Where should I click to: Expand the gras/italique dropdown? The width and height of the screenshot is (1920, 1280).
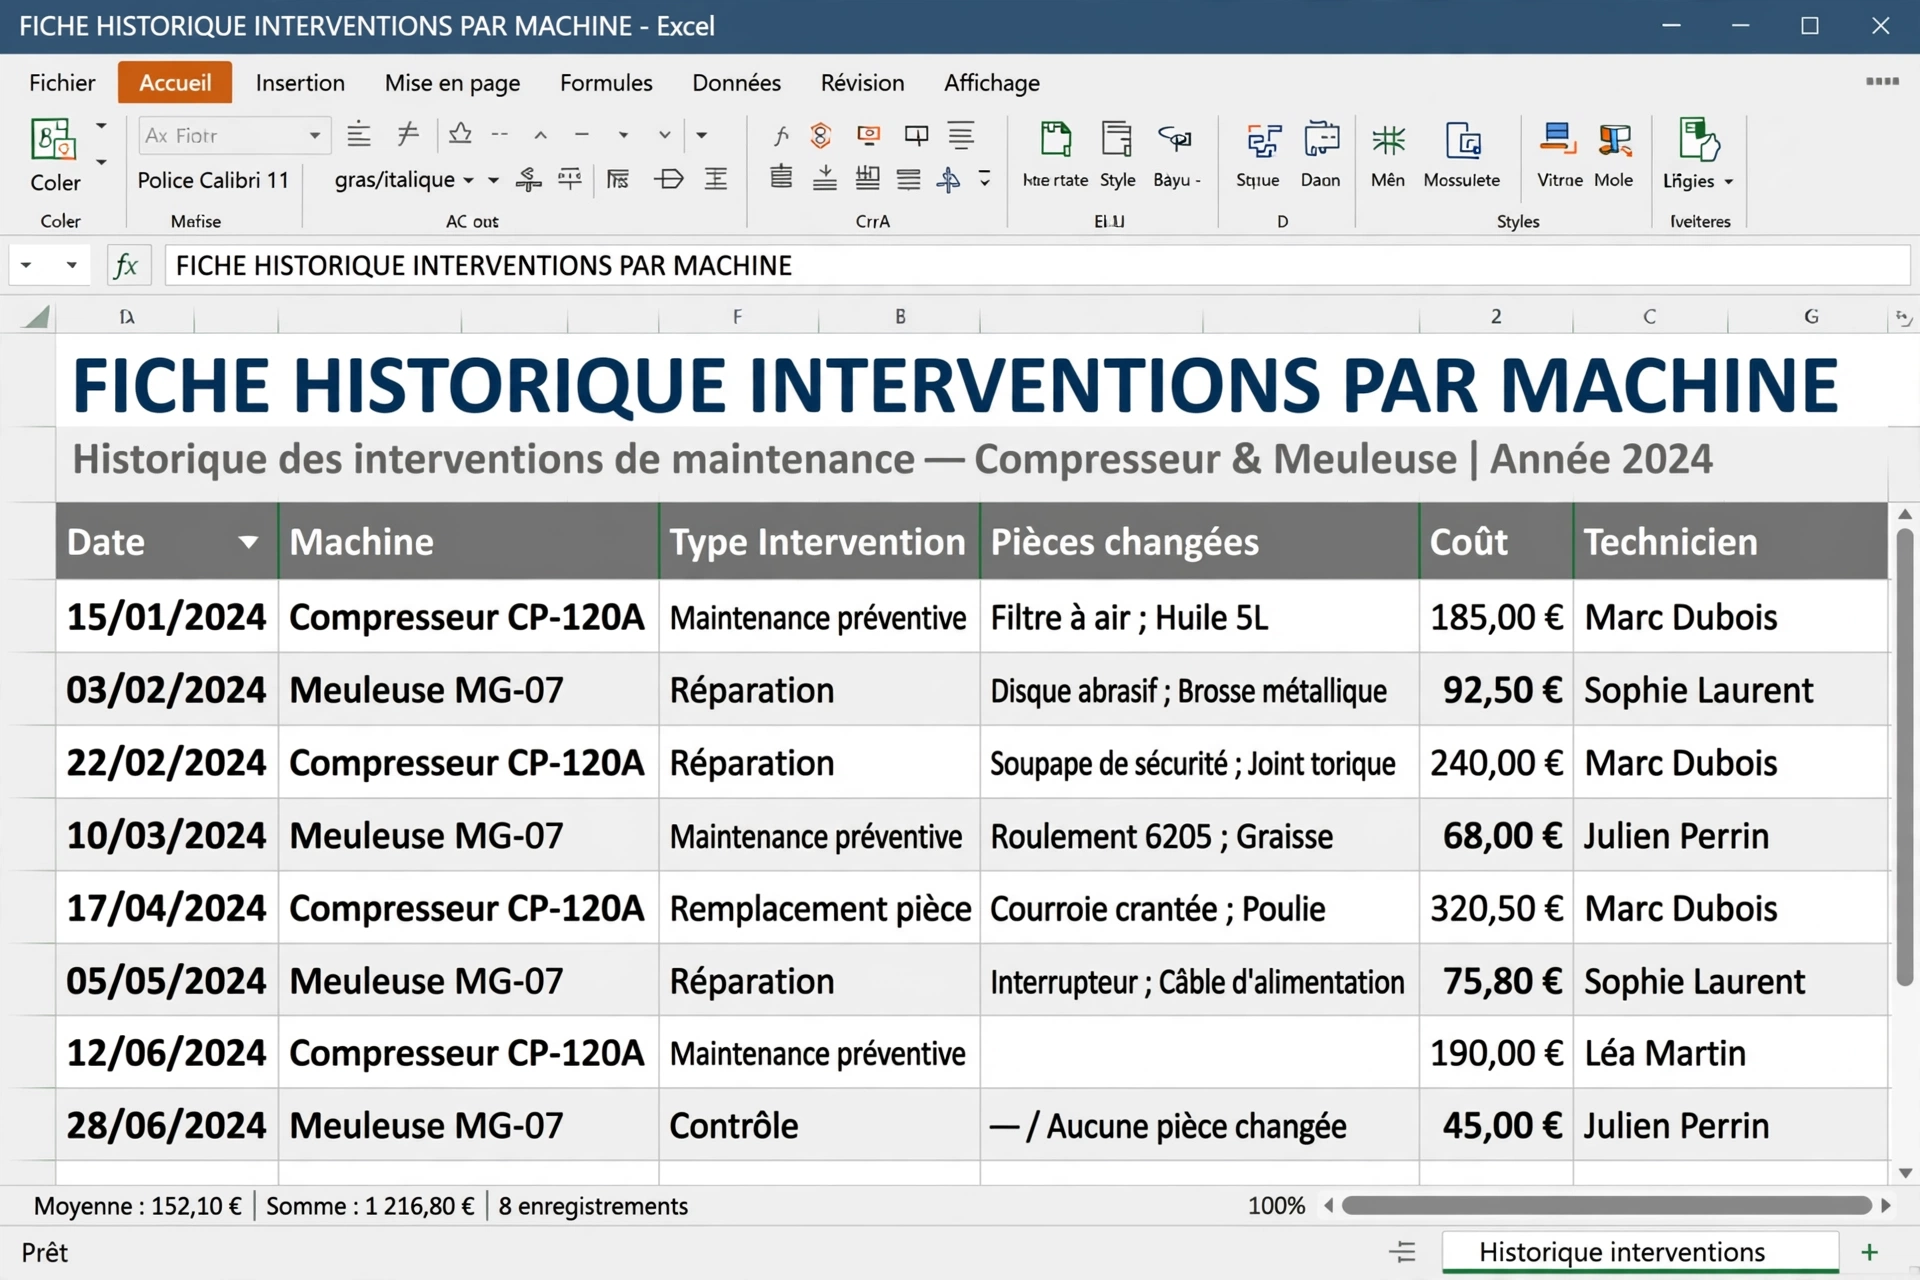[x=468, y=181]
